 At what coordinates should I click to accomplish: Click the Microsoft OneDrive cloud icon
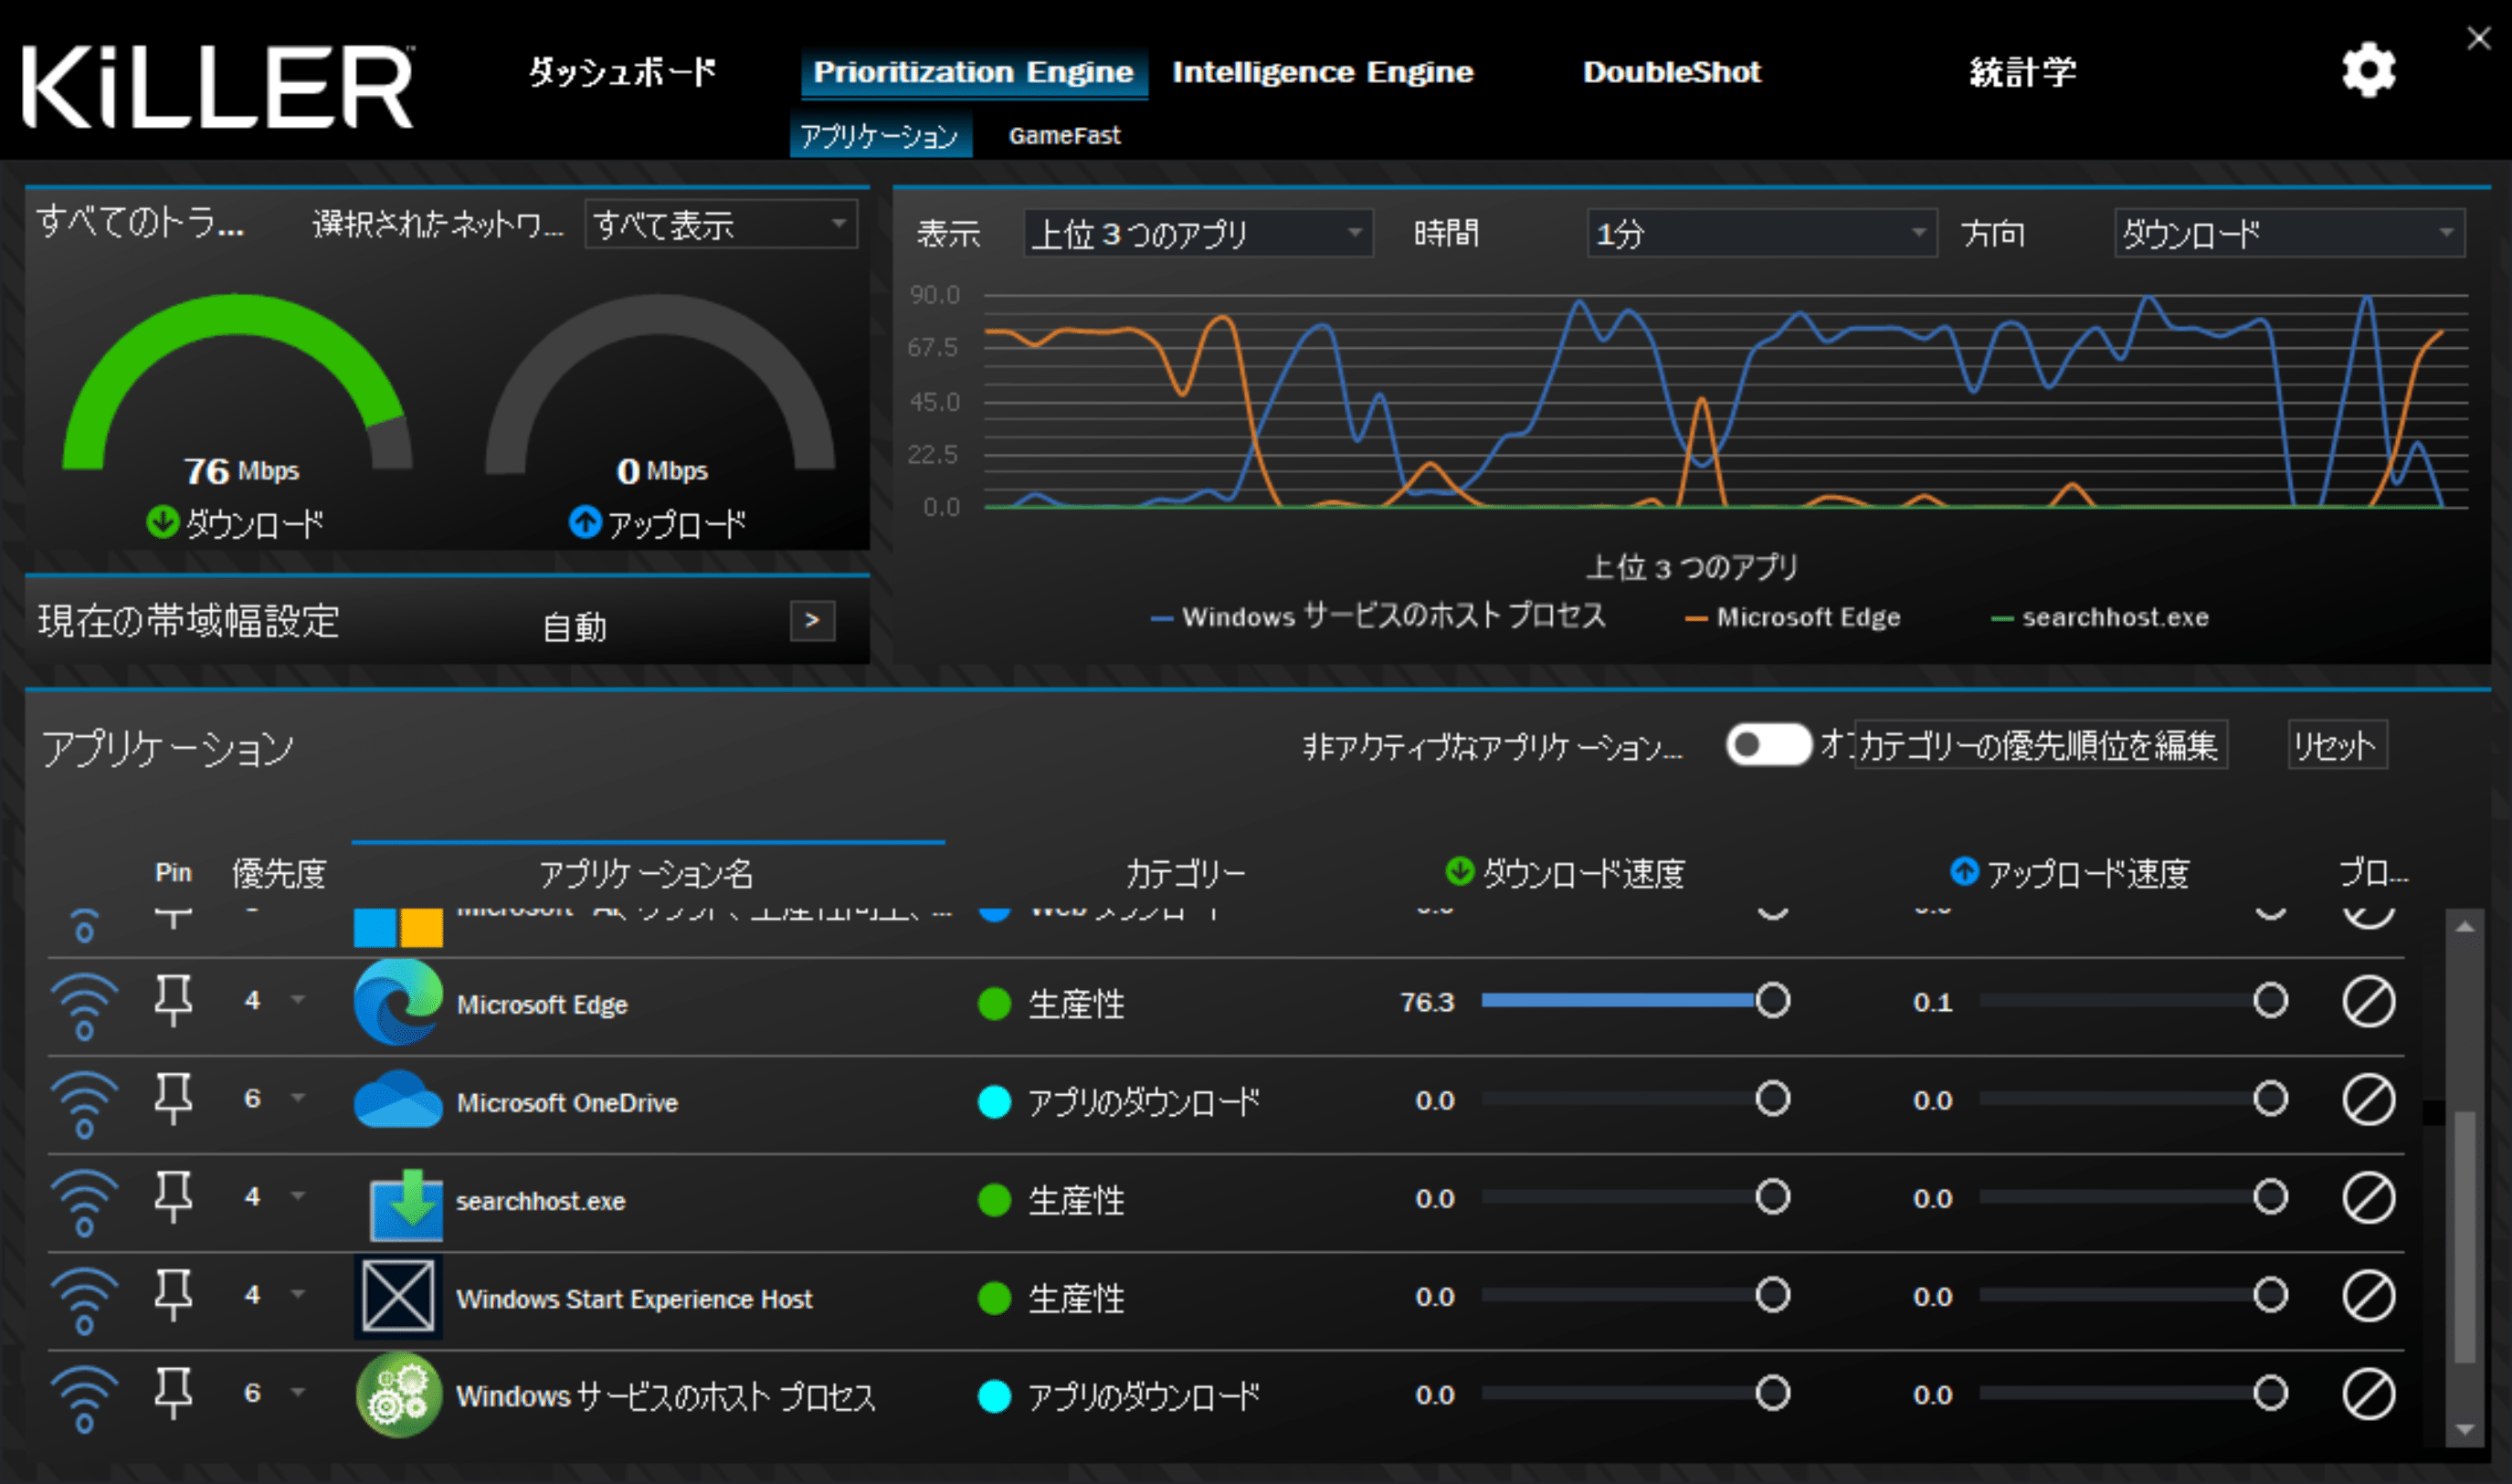398,1100
